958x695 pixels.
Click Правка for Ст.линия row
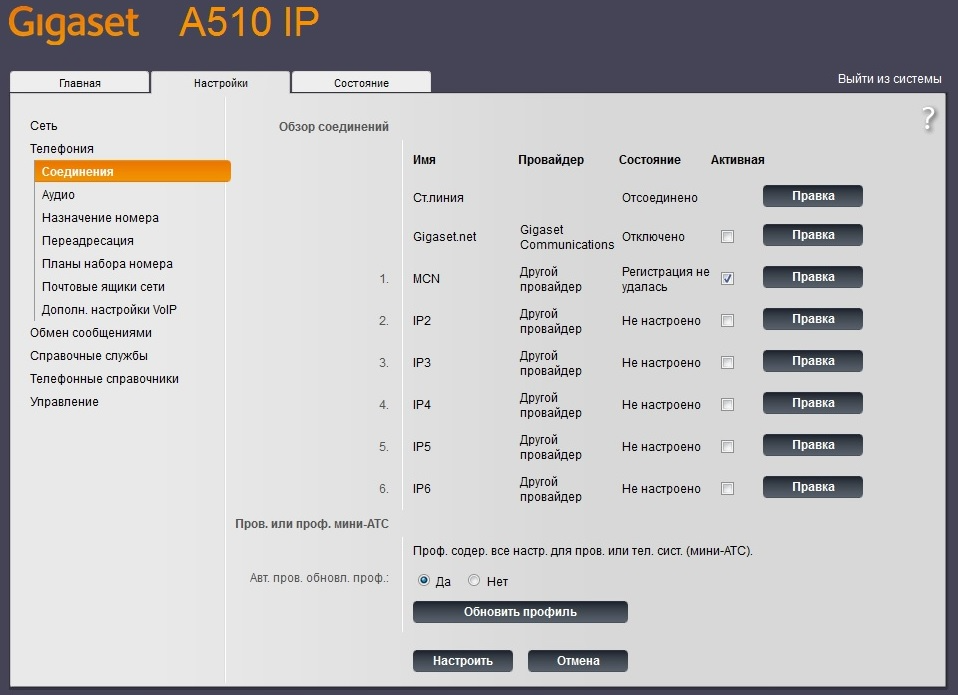tap(813, 196)
